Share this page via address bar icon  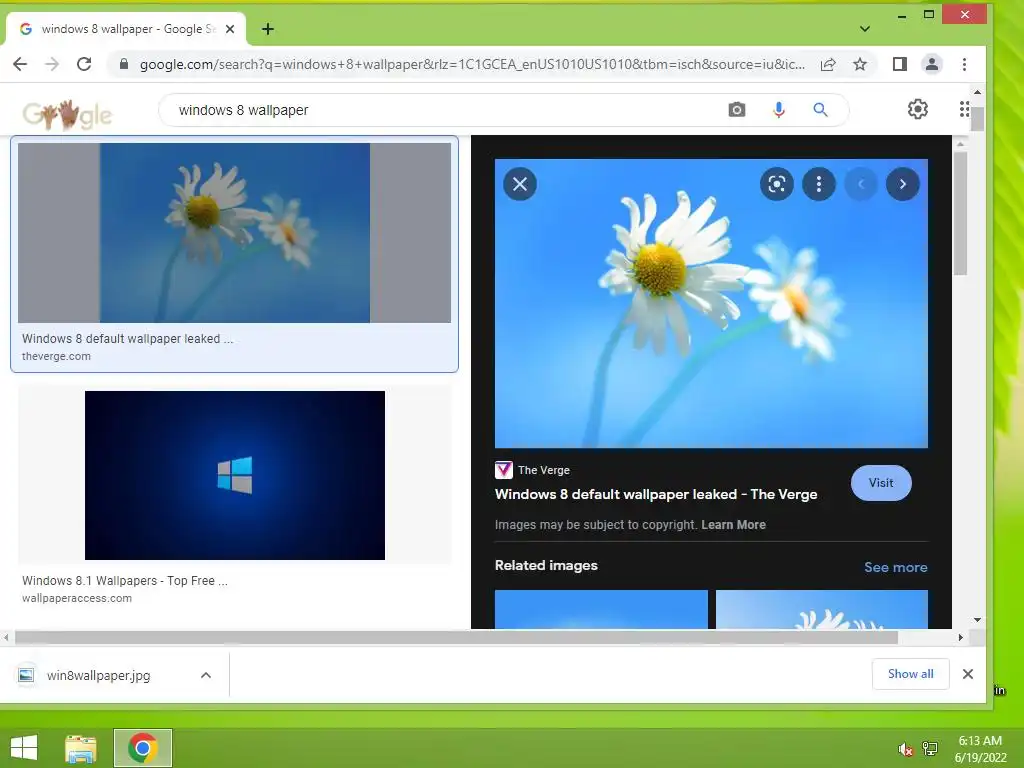tap(827, 64)
